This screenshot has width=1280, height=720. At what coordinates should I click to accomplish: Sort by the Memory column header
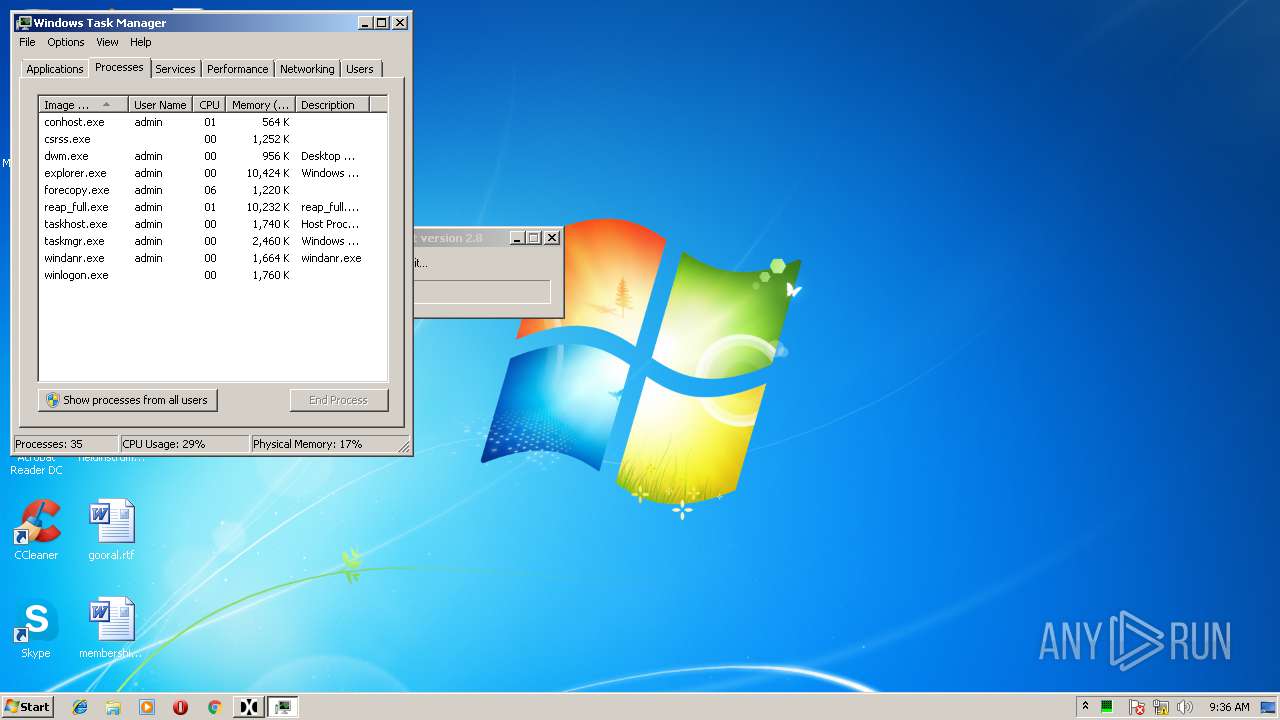(x=260, y=104)
